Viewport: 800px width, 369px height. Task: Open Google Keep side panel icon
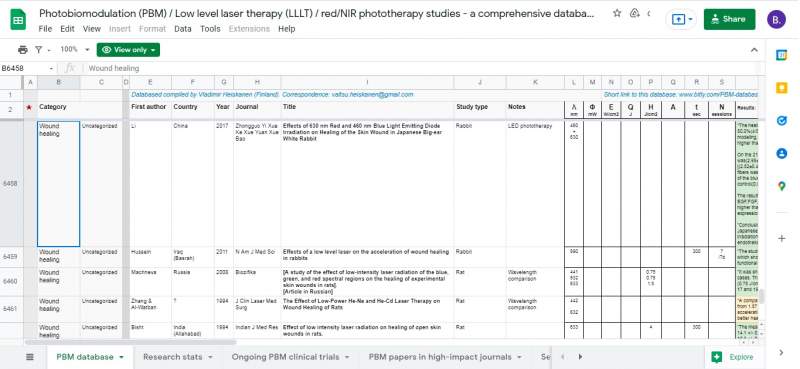pyautogui.click(x=781, y=88)
